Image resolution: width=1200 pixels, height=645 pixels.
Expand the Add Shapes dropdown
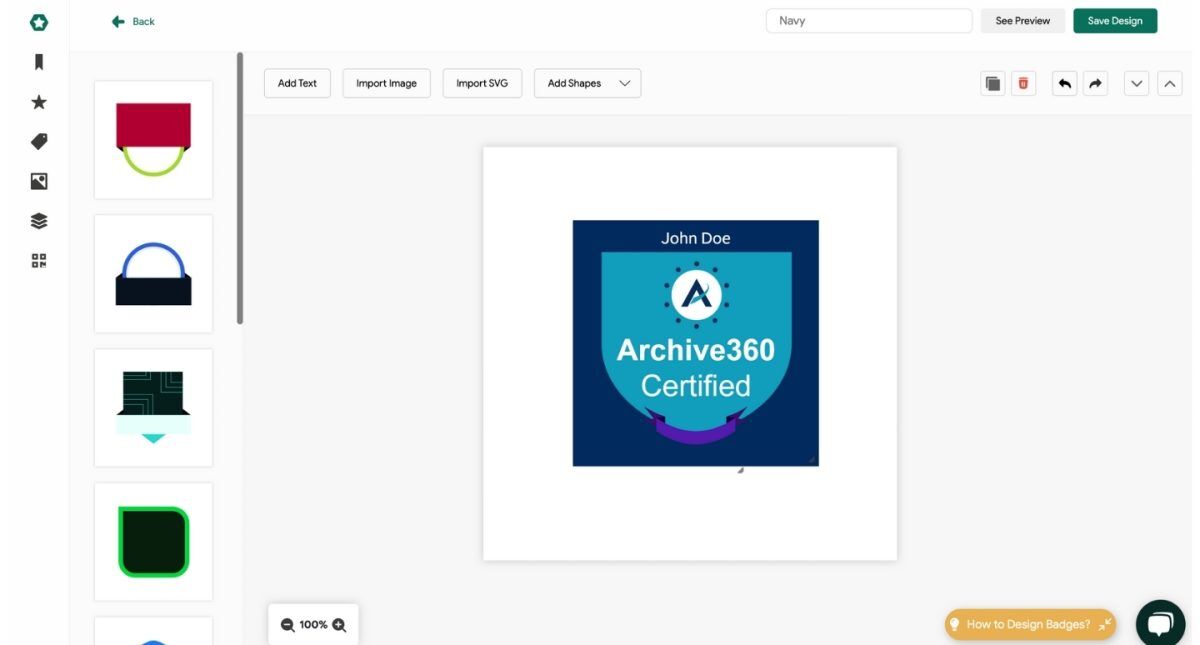point(587,84)
